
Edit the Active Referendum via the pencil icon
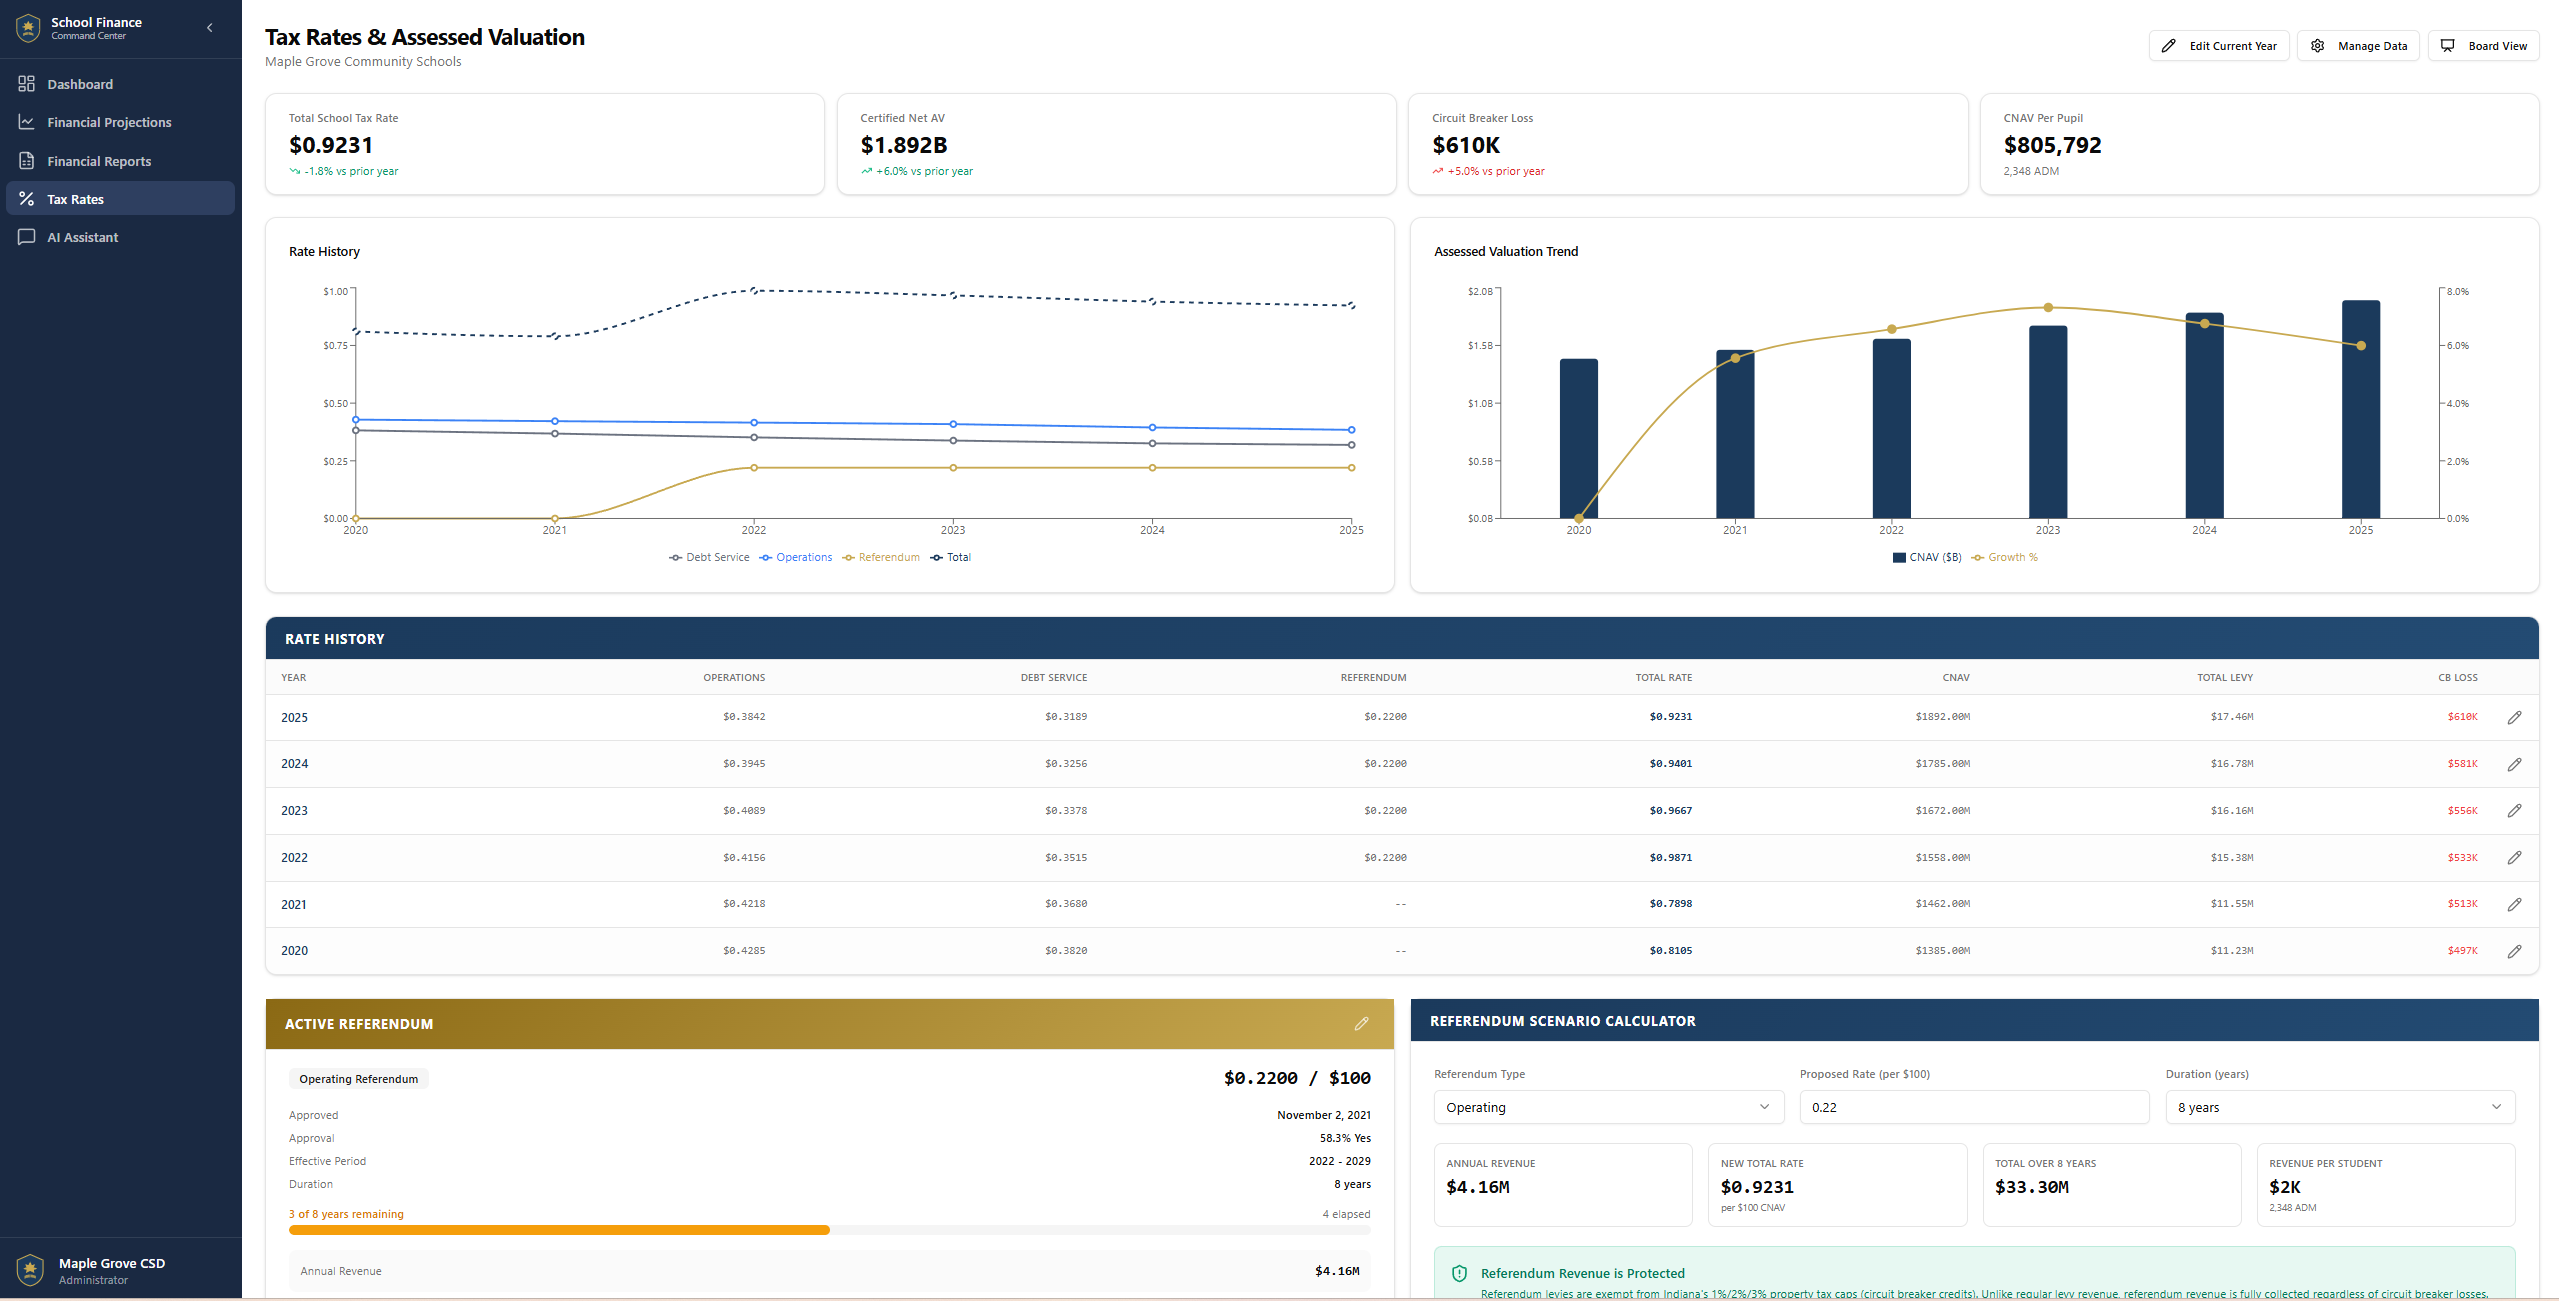tap(1361, 1024)
